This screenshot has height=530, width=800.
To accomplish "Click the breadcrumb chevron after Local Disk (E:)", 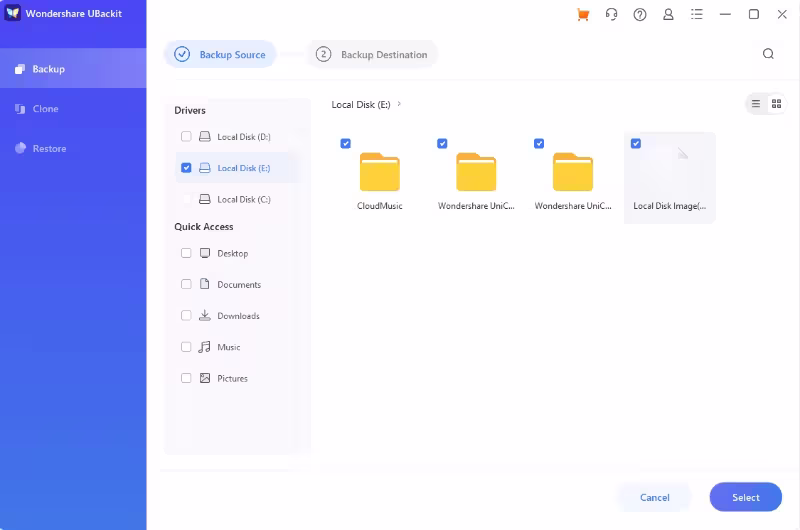I will (x=399, y=104).
